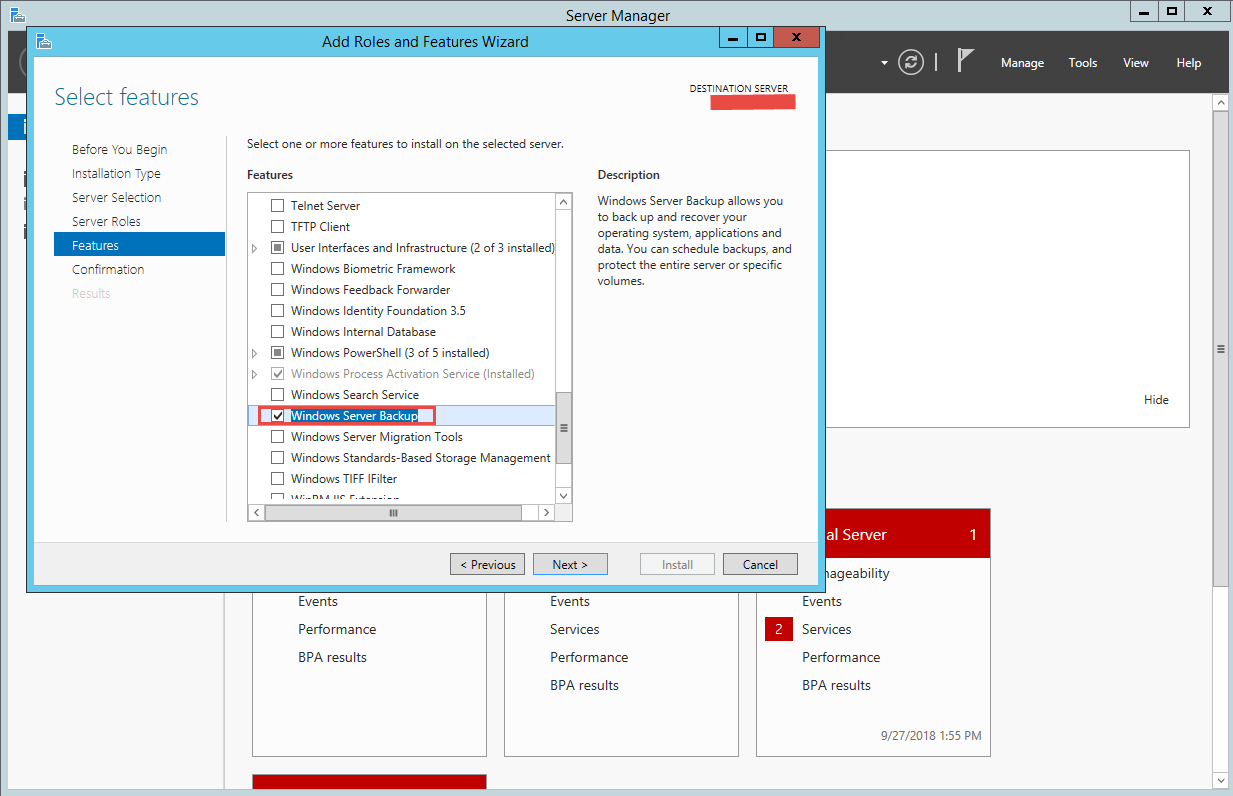1233x796 pixels.
Task: Click the features horizontal scroll thumb
Action: click(393, 512)
